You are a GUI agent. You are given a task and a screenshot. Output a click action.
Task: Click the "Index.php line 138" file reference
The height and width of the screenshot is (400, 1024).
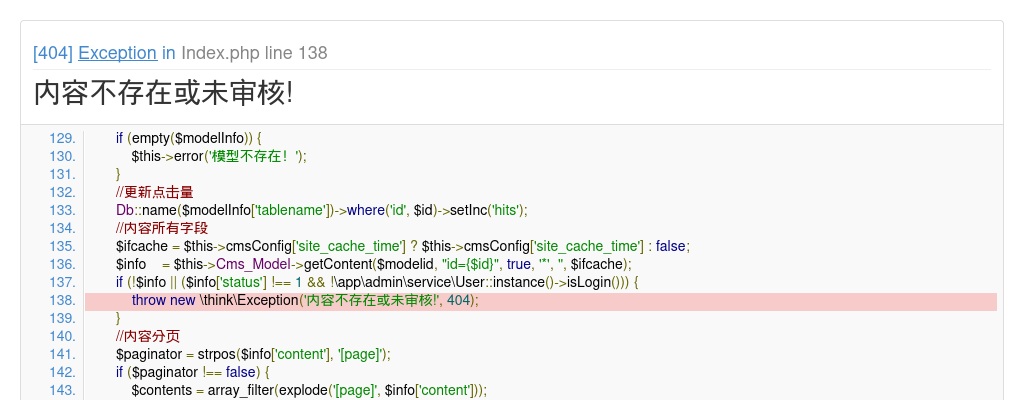coord(254,53)
